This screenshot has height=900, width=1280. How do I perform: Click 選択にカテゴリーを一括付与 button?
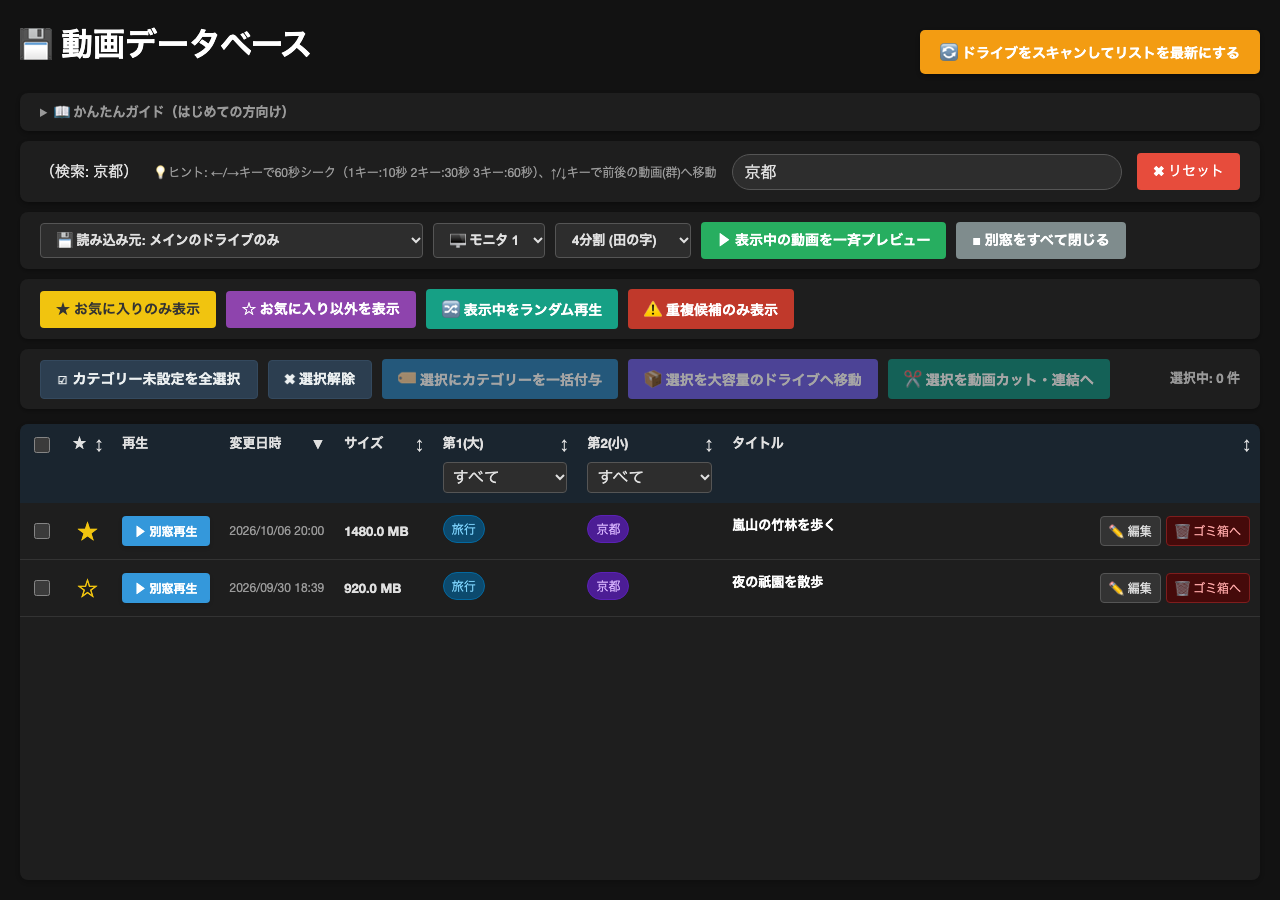[500, 379]
